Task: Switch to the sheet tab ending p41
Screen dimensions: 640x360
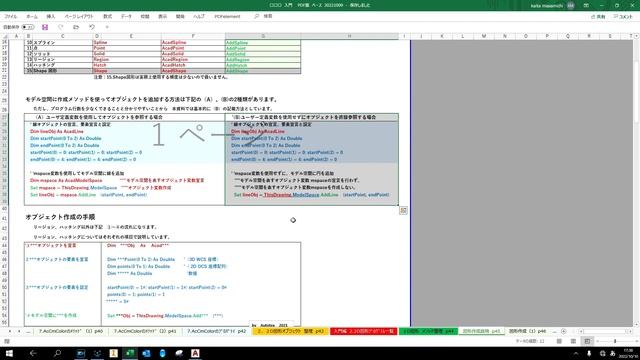Action: pyautogui.click(x=145, y=331)
